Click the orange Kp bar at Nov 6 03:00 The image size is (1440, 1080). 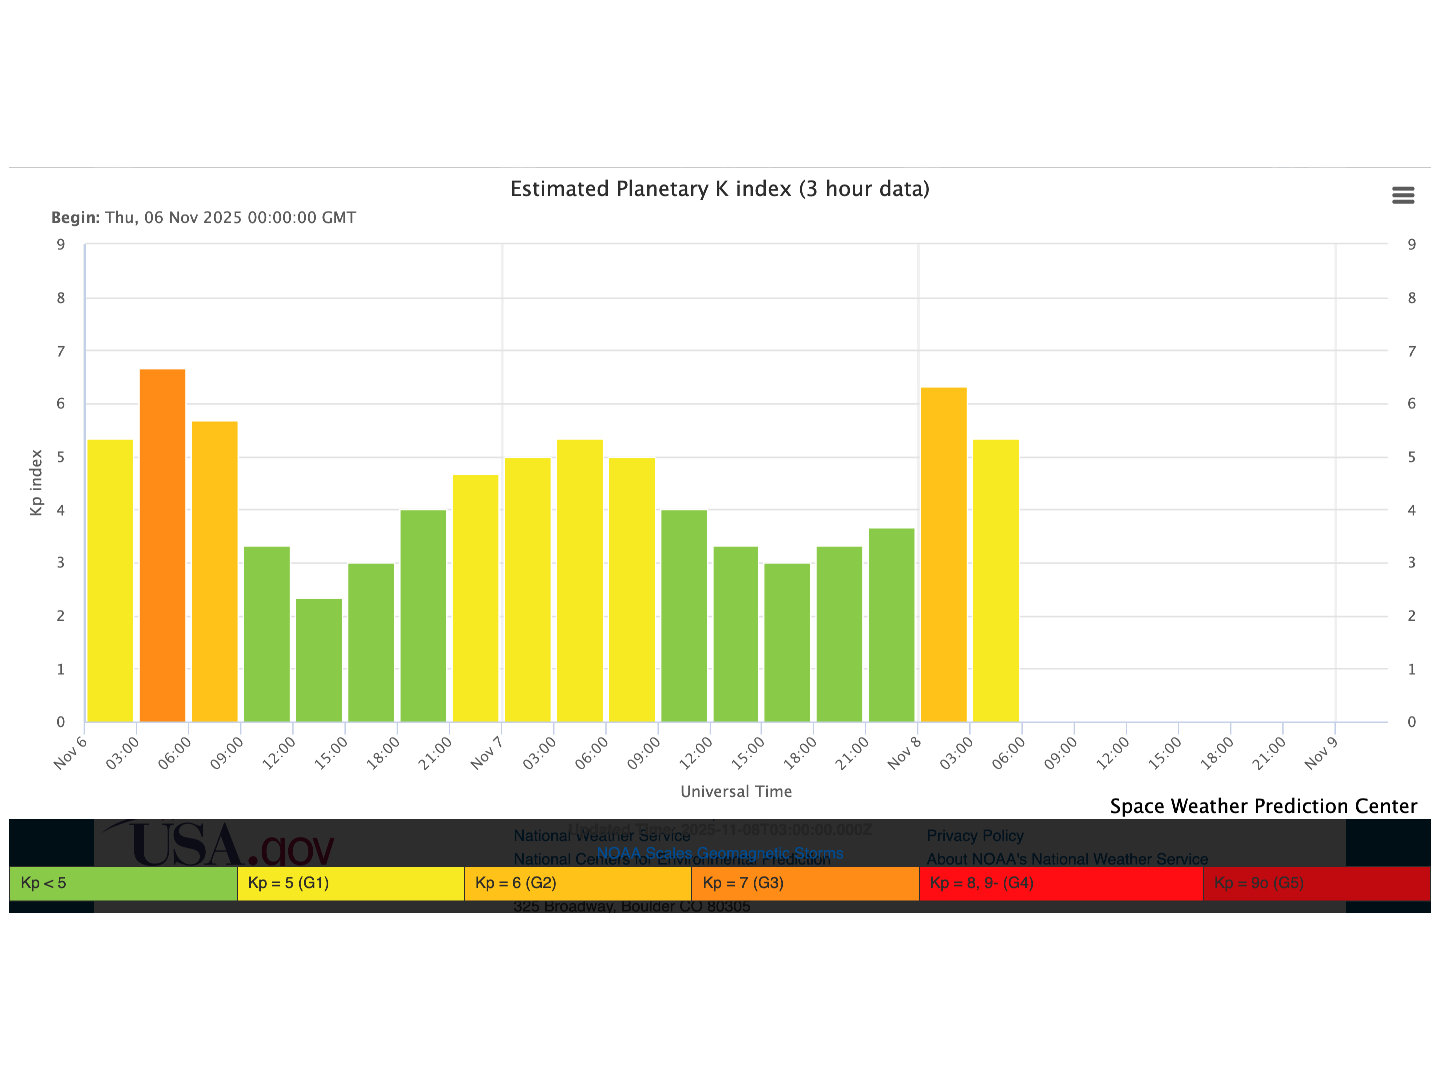tap(162, 545)
